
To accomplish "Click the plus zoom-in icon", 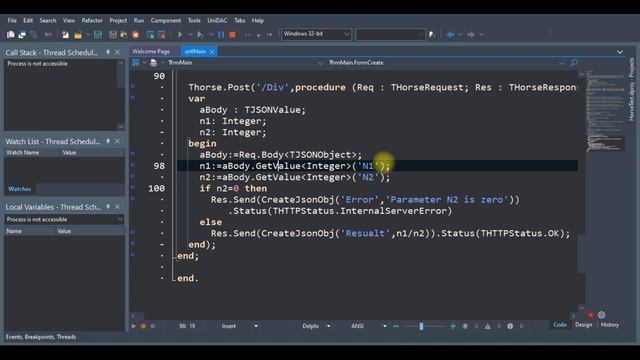I will coord(453,326).
